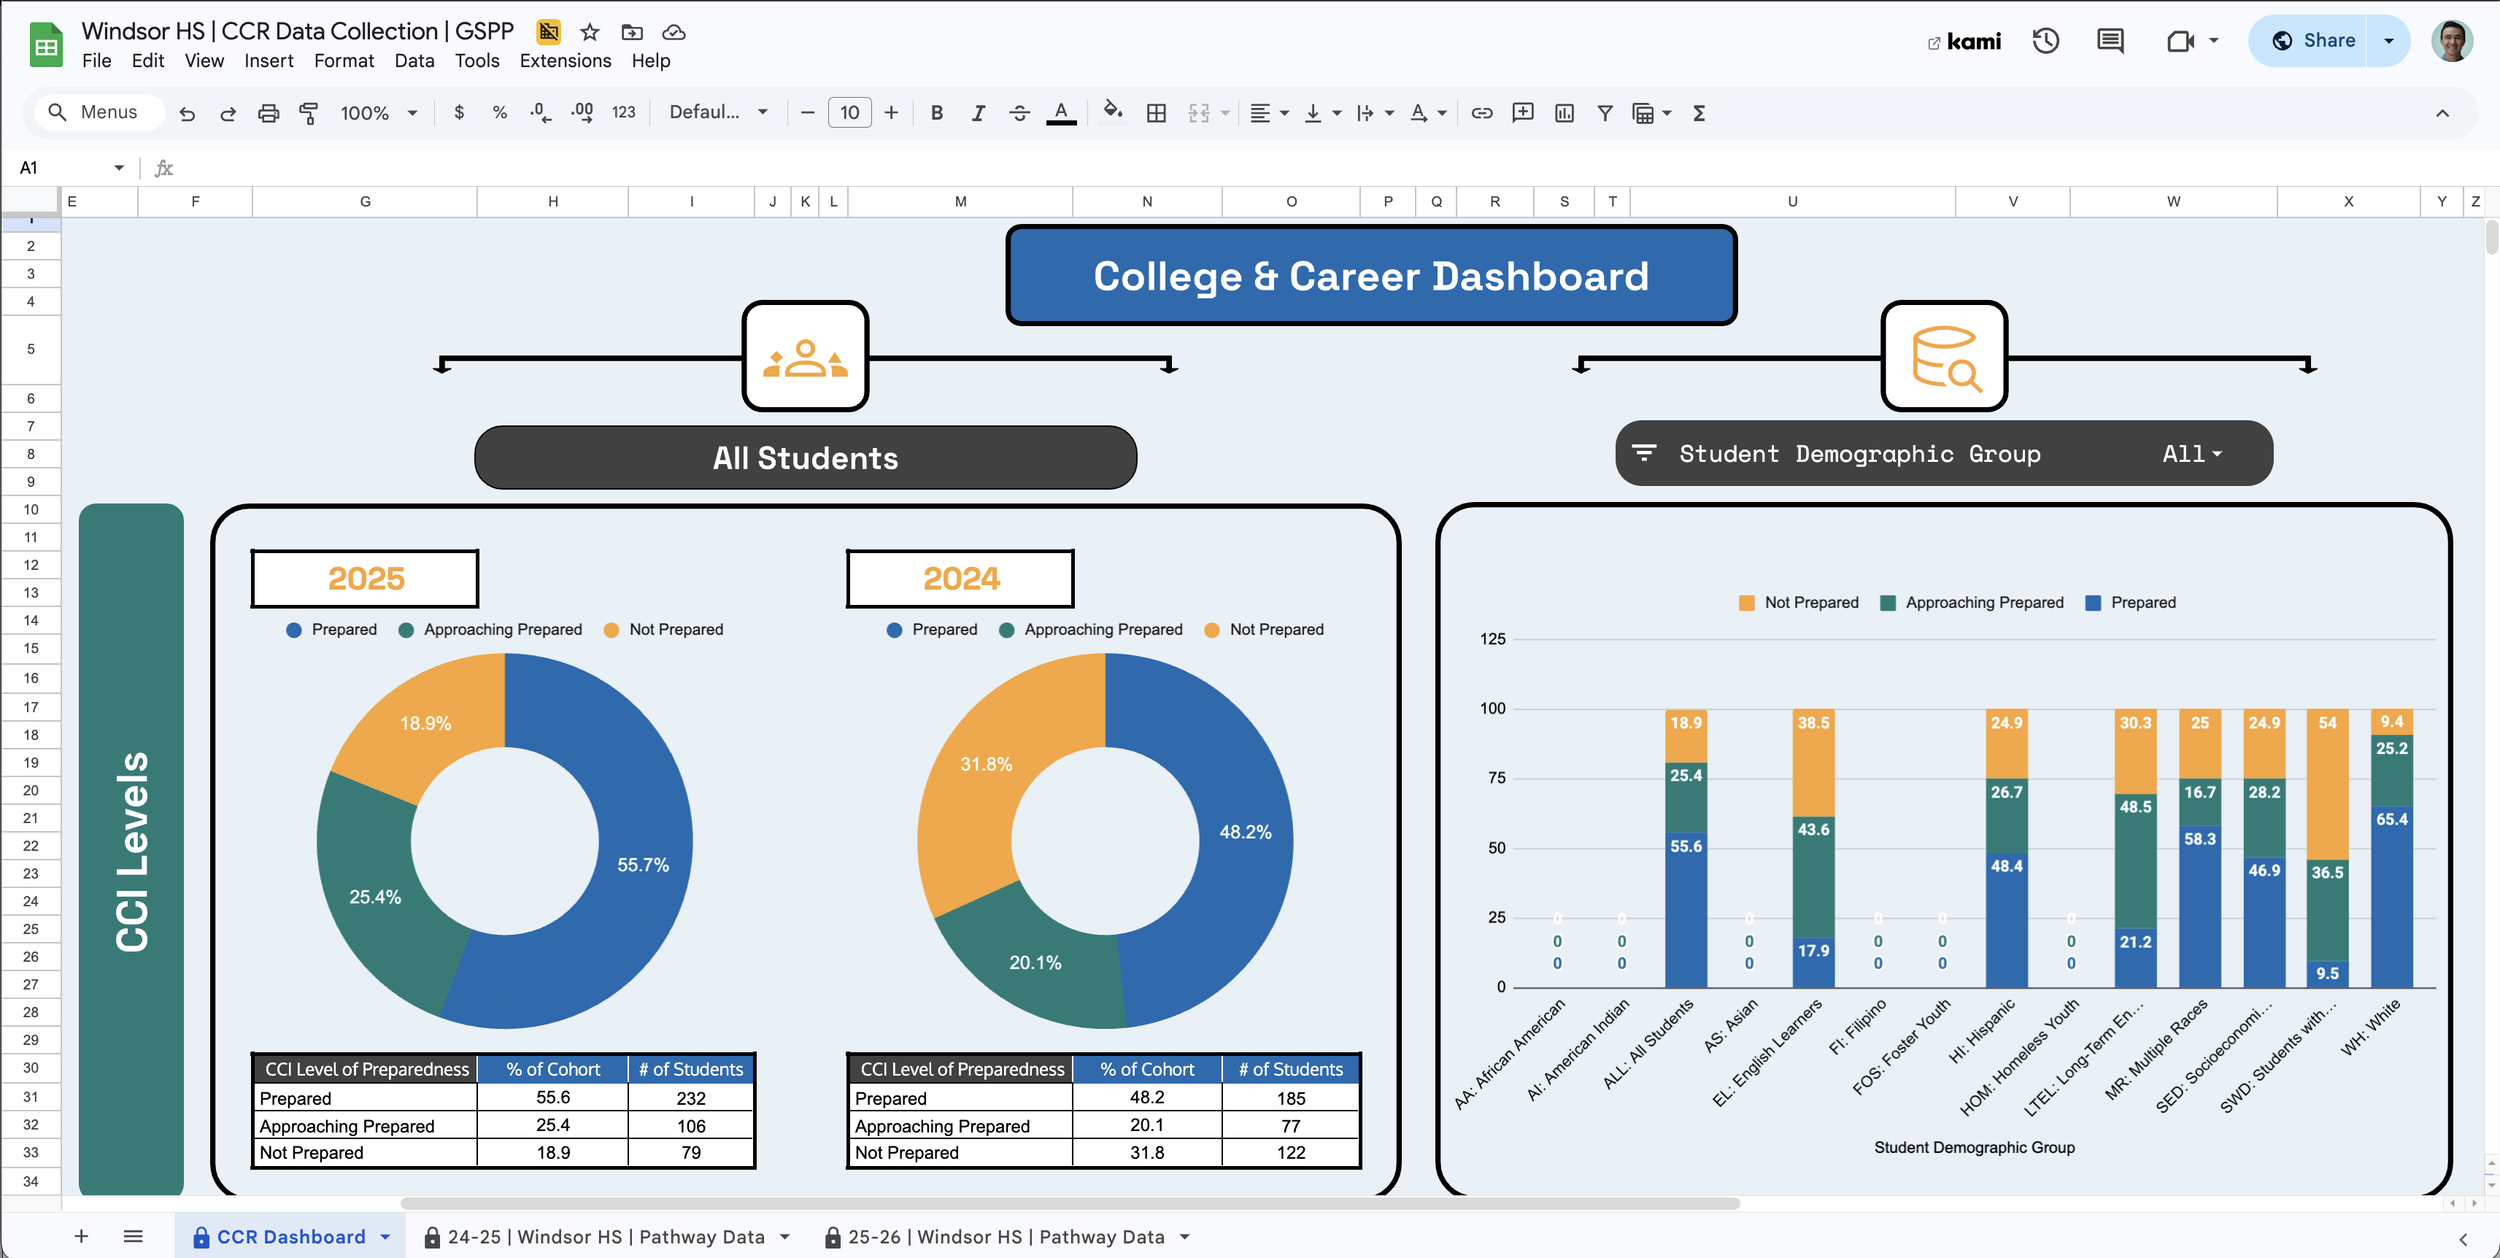Toggle strikethrough formatting
Image resolution: width=2500 pixels, height=1258 pixels.
click(x=1019, y=113)
